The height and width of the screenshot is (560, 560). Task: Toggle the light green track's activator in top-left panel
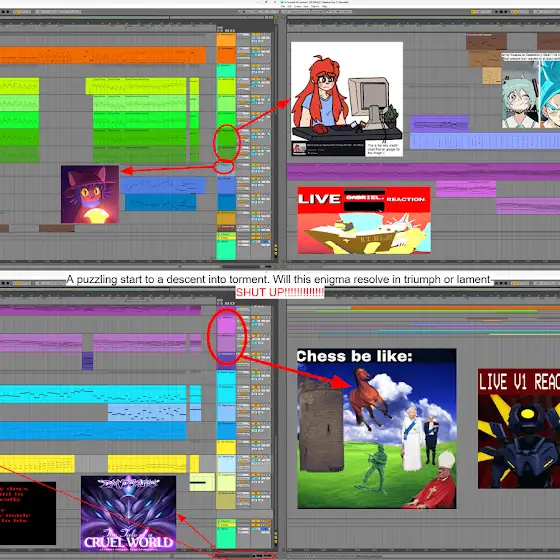[256, 96]
